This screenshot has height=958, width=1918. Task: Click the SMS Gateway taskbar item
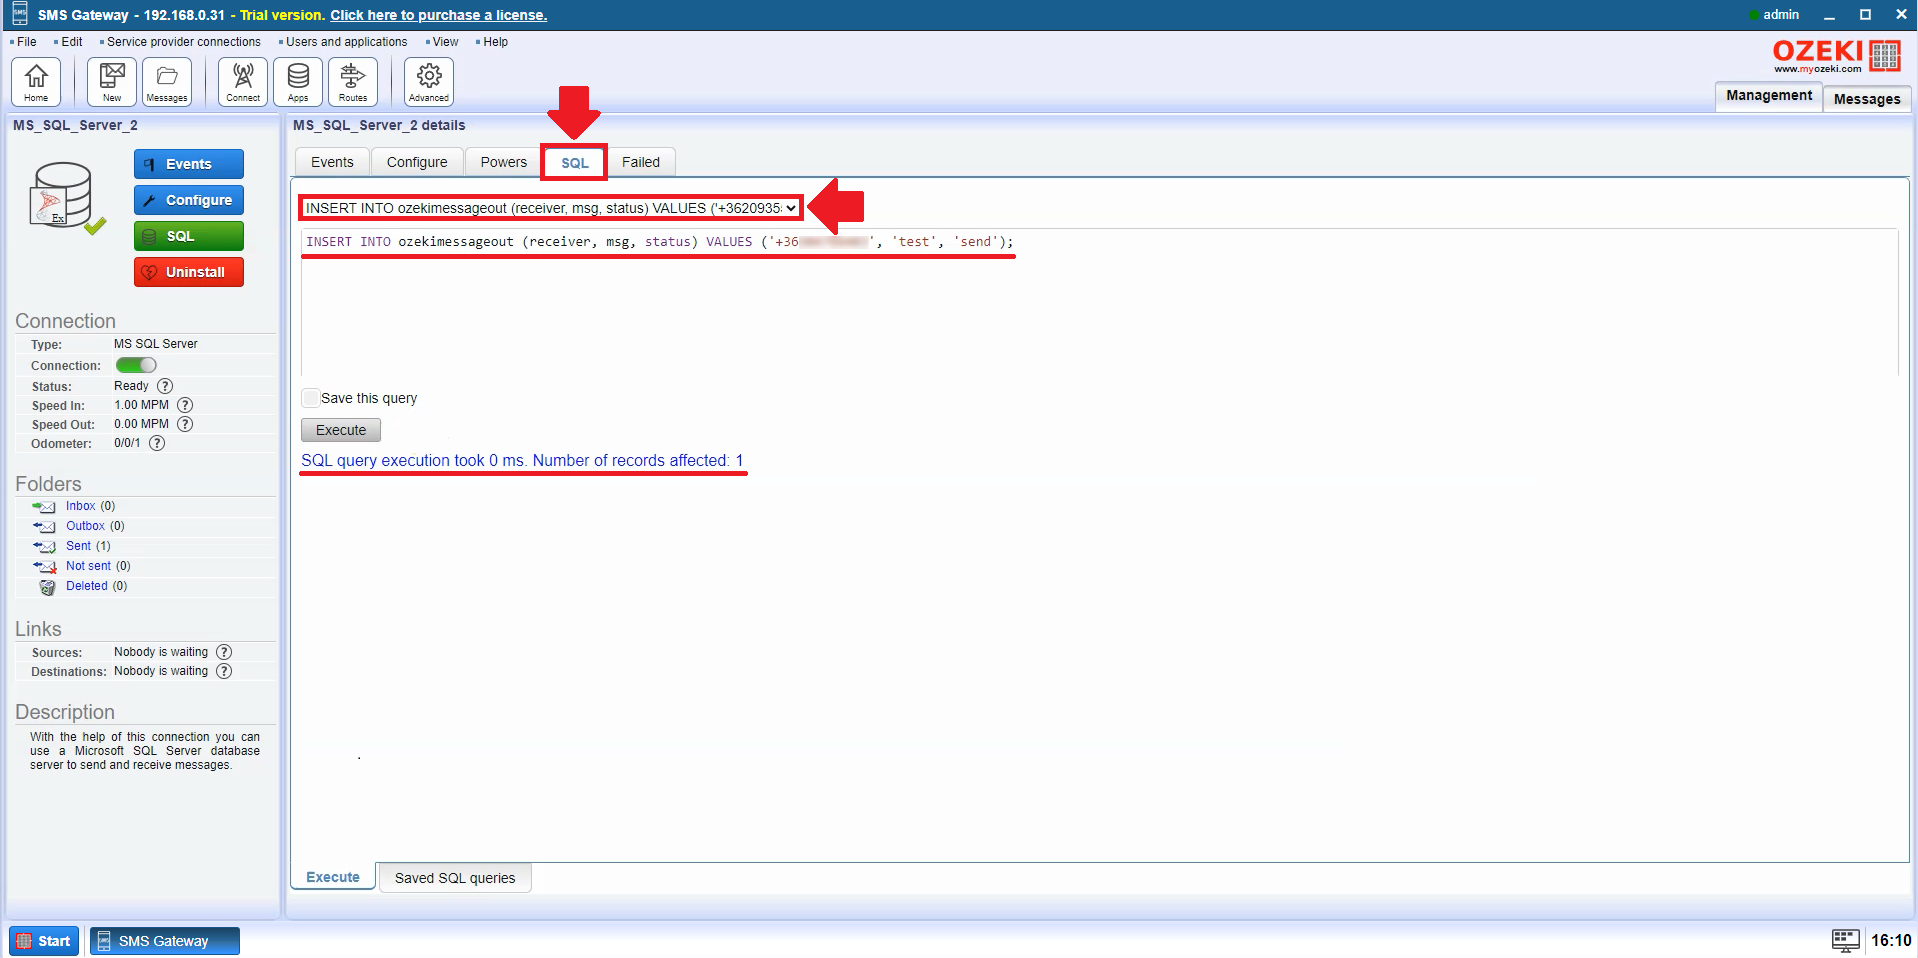[x=165, y=941]
